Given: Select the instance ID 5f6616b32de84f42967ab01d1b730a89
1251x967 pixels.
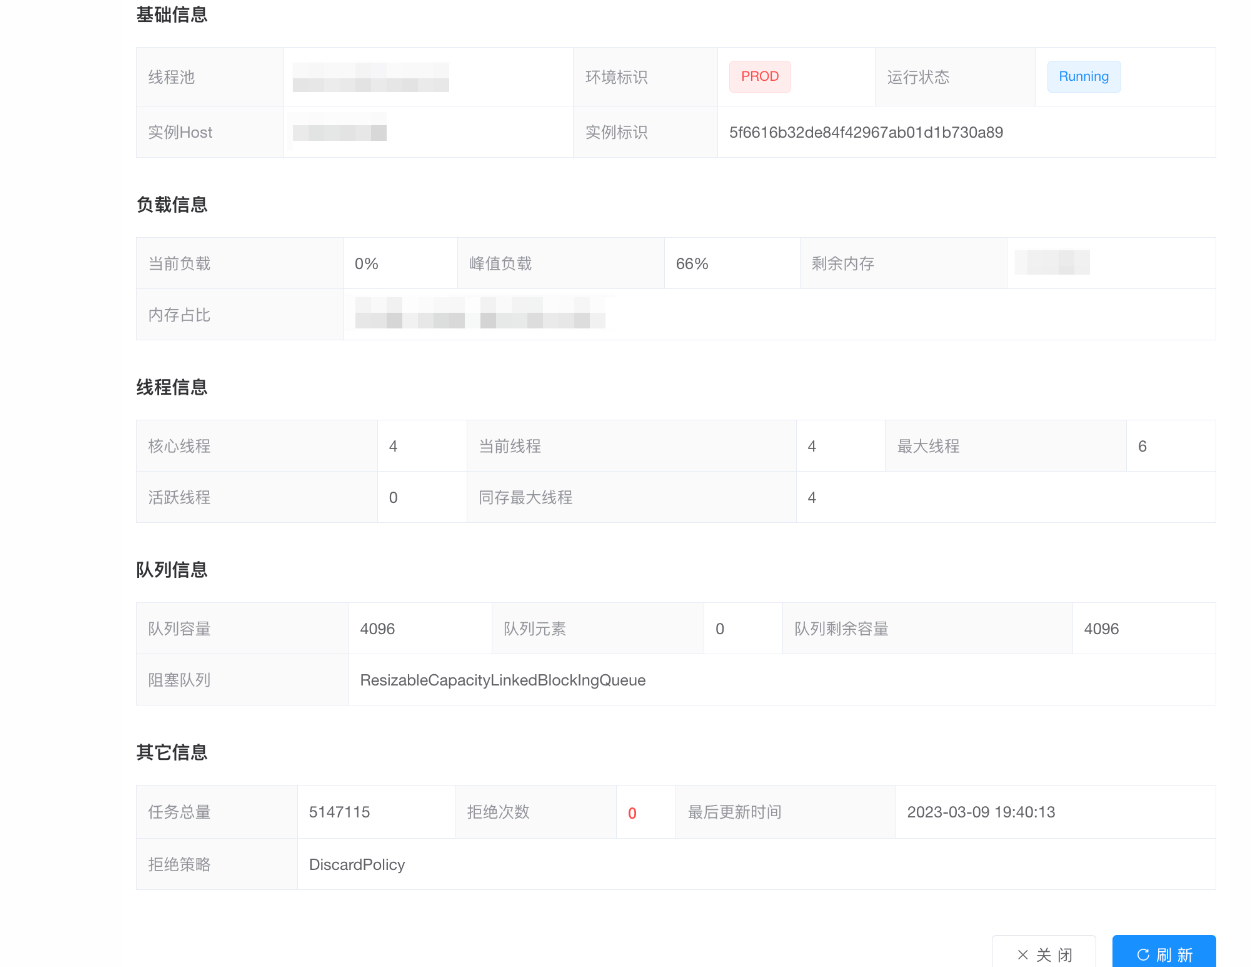Looking at the screenshot, I should pos(865,133).
